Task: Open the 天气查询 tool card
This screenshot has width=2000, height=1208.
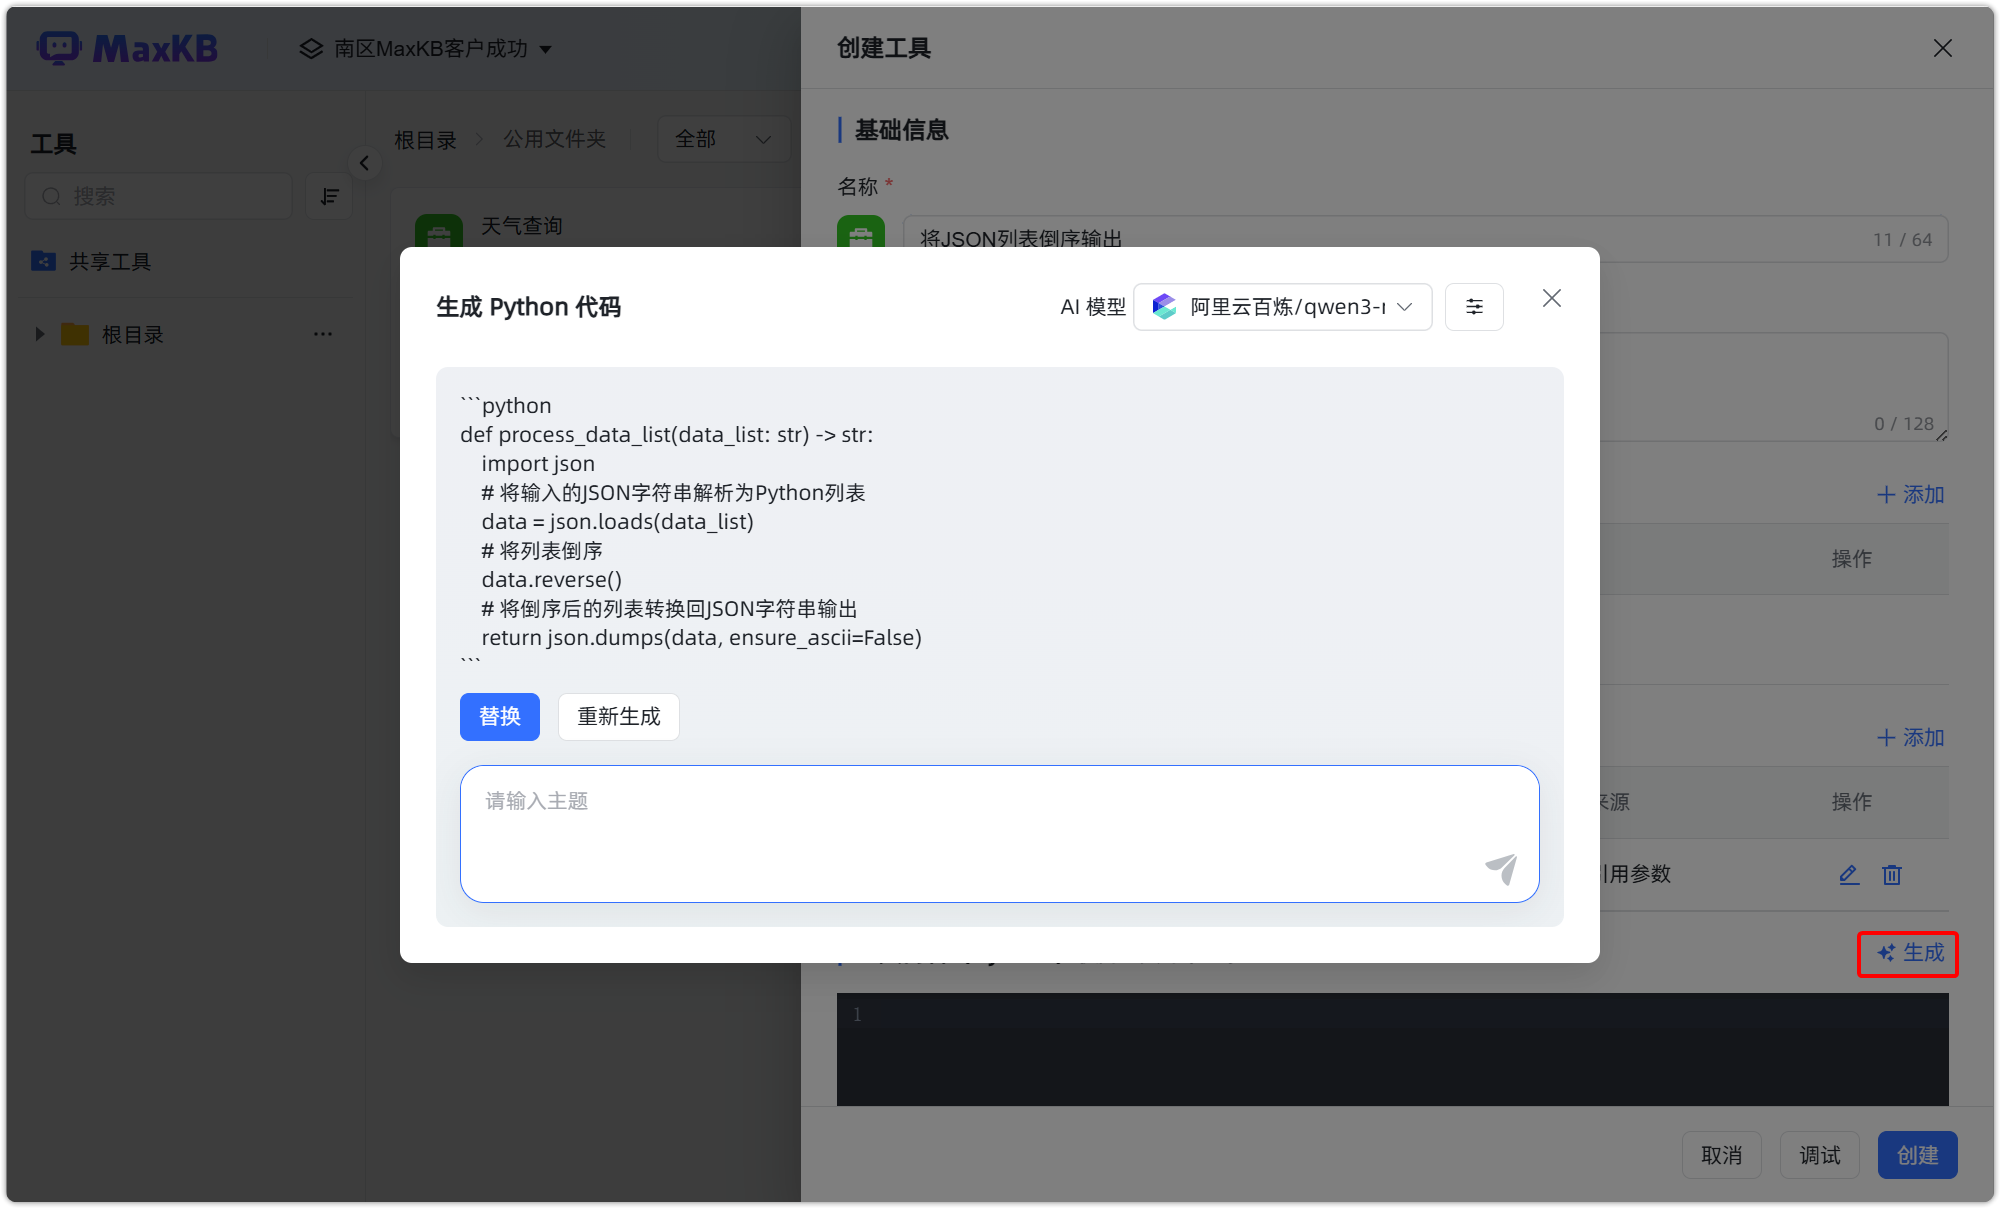Action: pos(522,226)
